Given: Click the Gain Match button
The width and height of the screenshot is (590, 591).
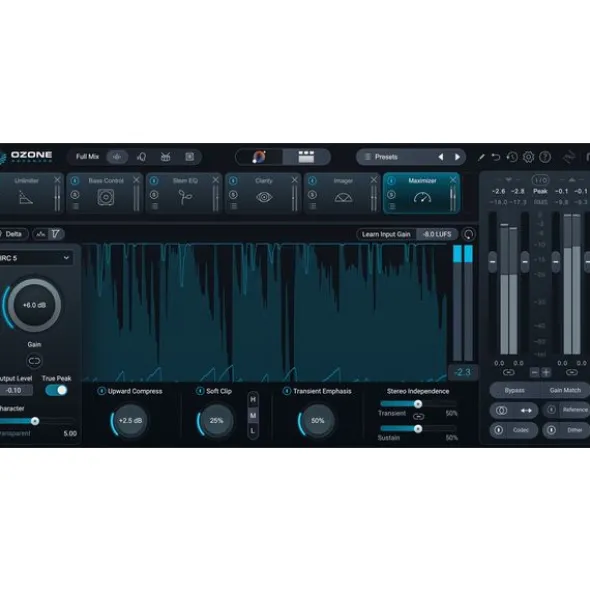Looking at the screenshot, I should [565, 390].
